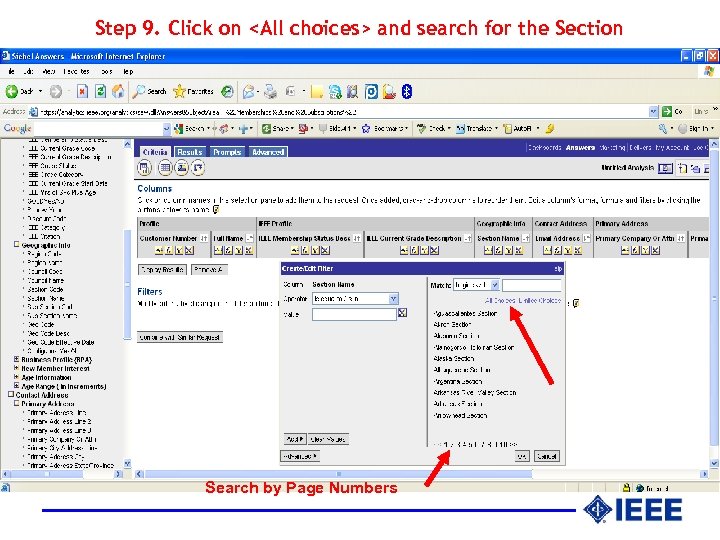Expand Age Range (In Increments) node

tap(17, 386)
